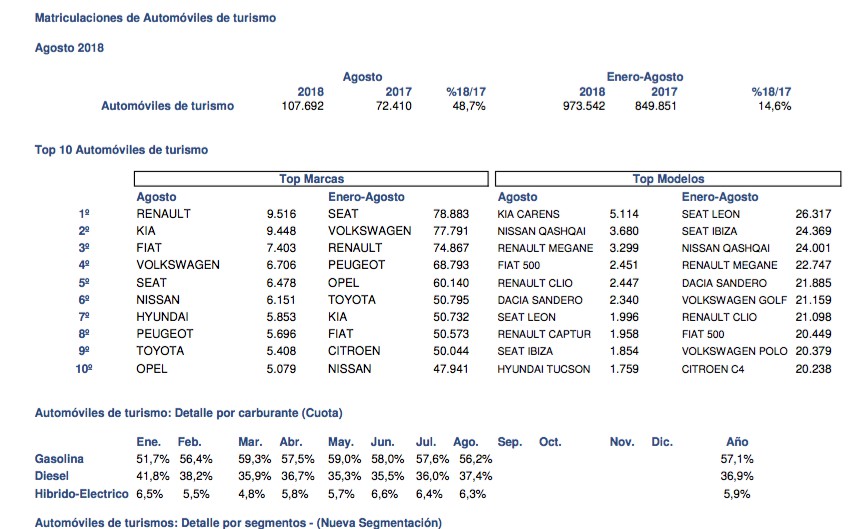Select the Enero-Agosto total 973.542
862x529 pixels.
click(583, 106)
